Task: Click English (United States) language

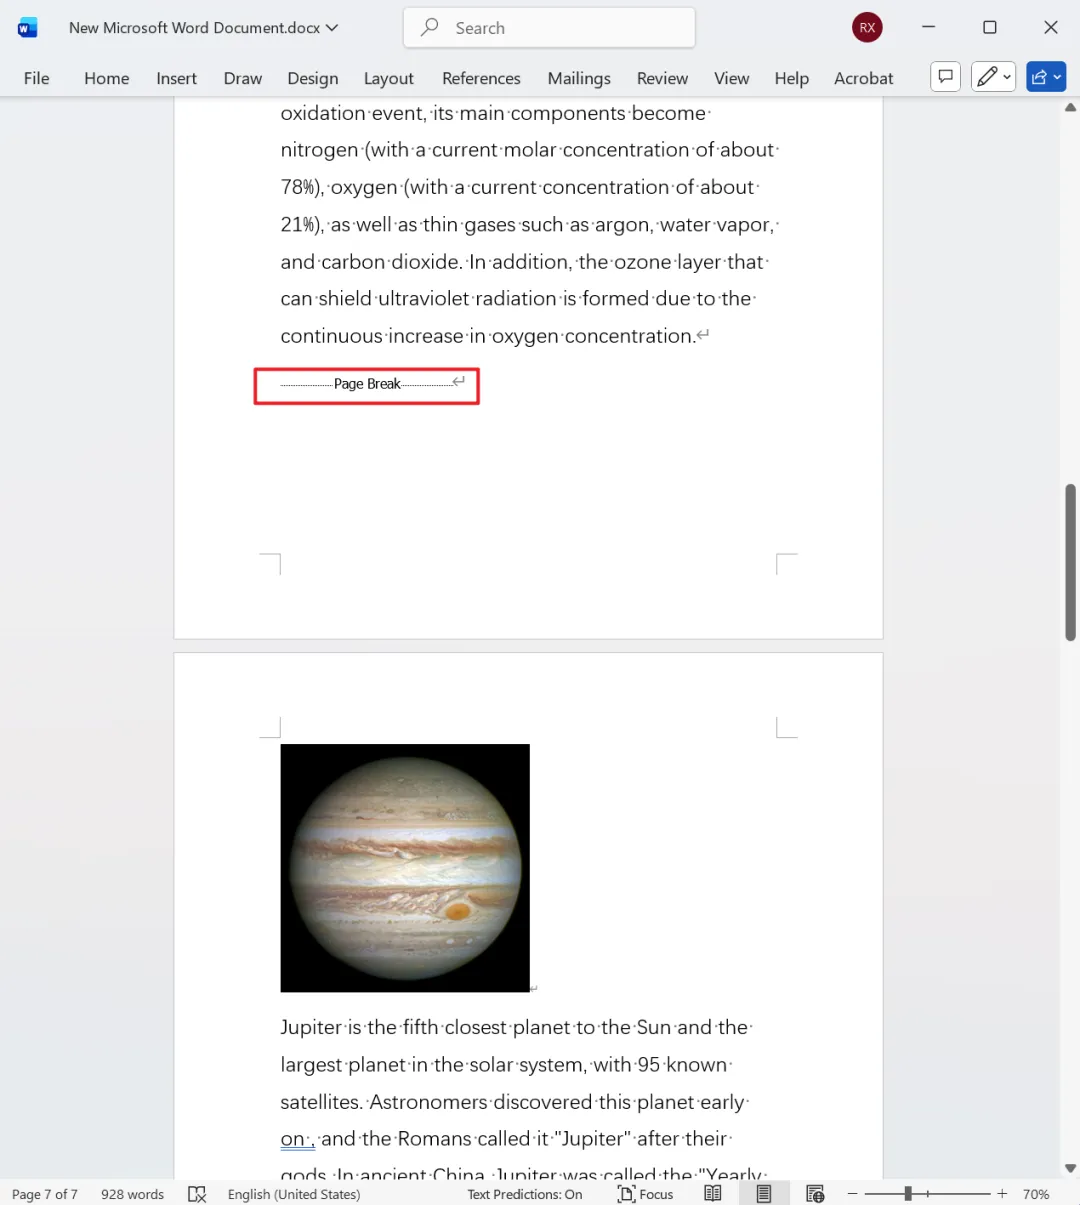Action: coord(294,1194)
